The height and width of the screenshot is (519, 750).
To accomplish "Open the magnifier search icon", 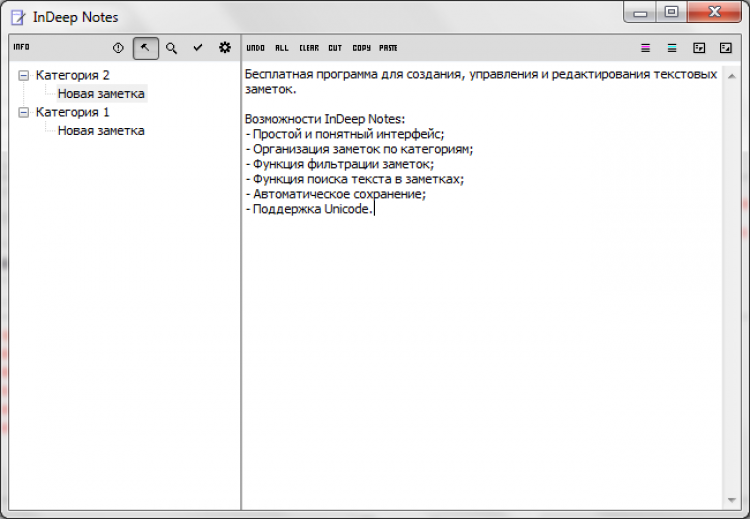I will click(x=172, y=48).
